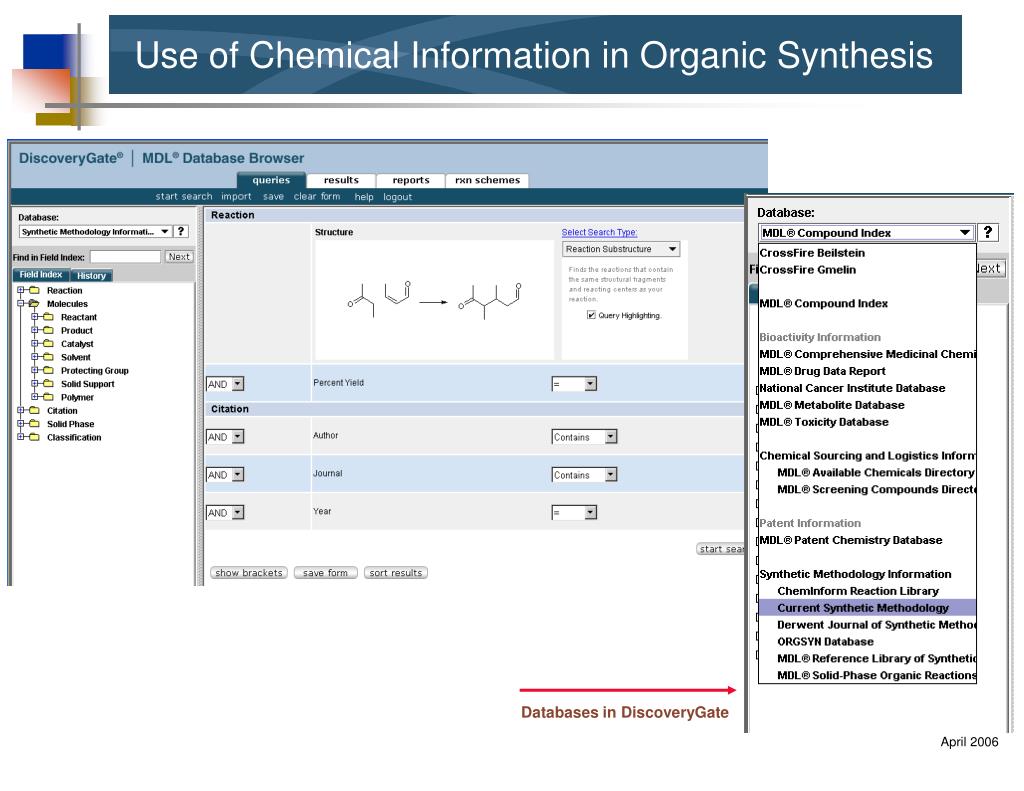The height and width of the screenshot is (791, 1024).
Task: Click the Find in Field Index input
Action: [x=125, y=257]
